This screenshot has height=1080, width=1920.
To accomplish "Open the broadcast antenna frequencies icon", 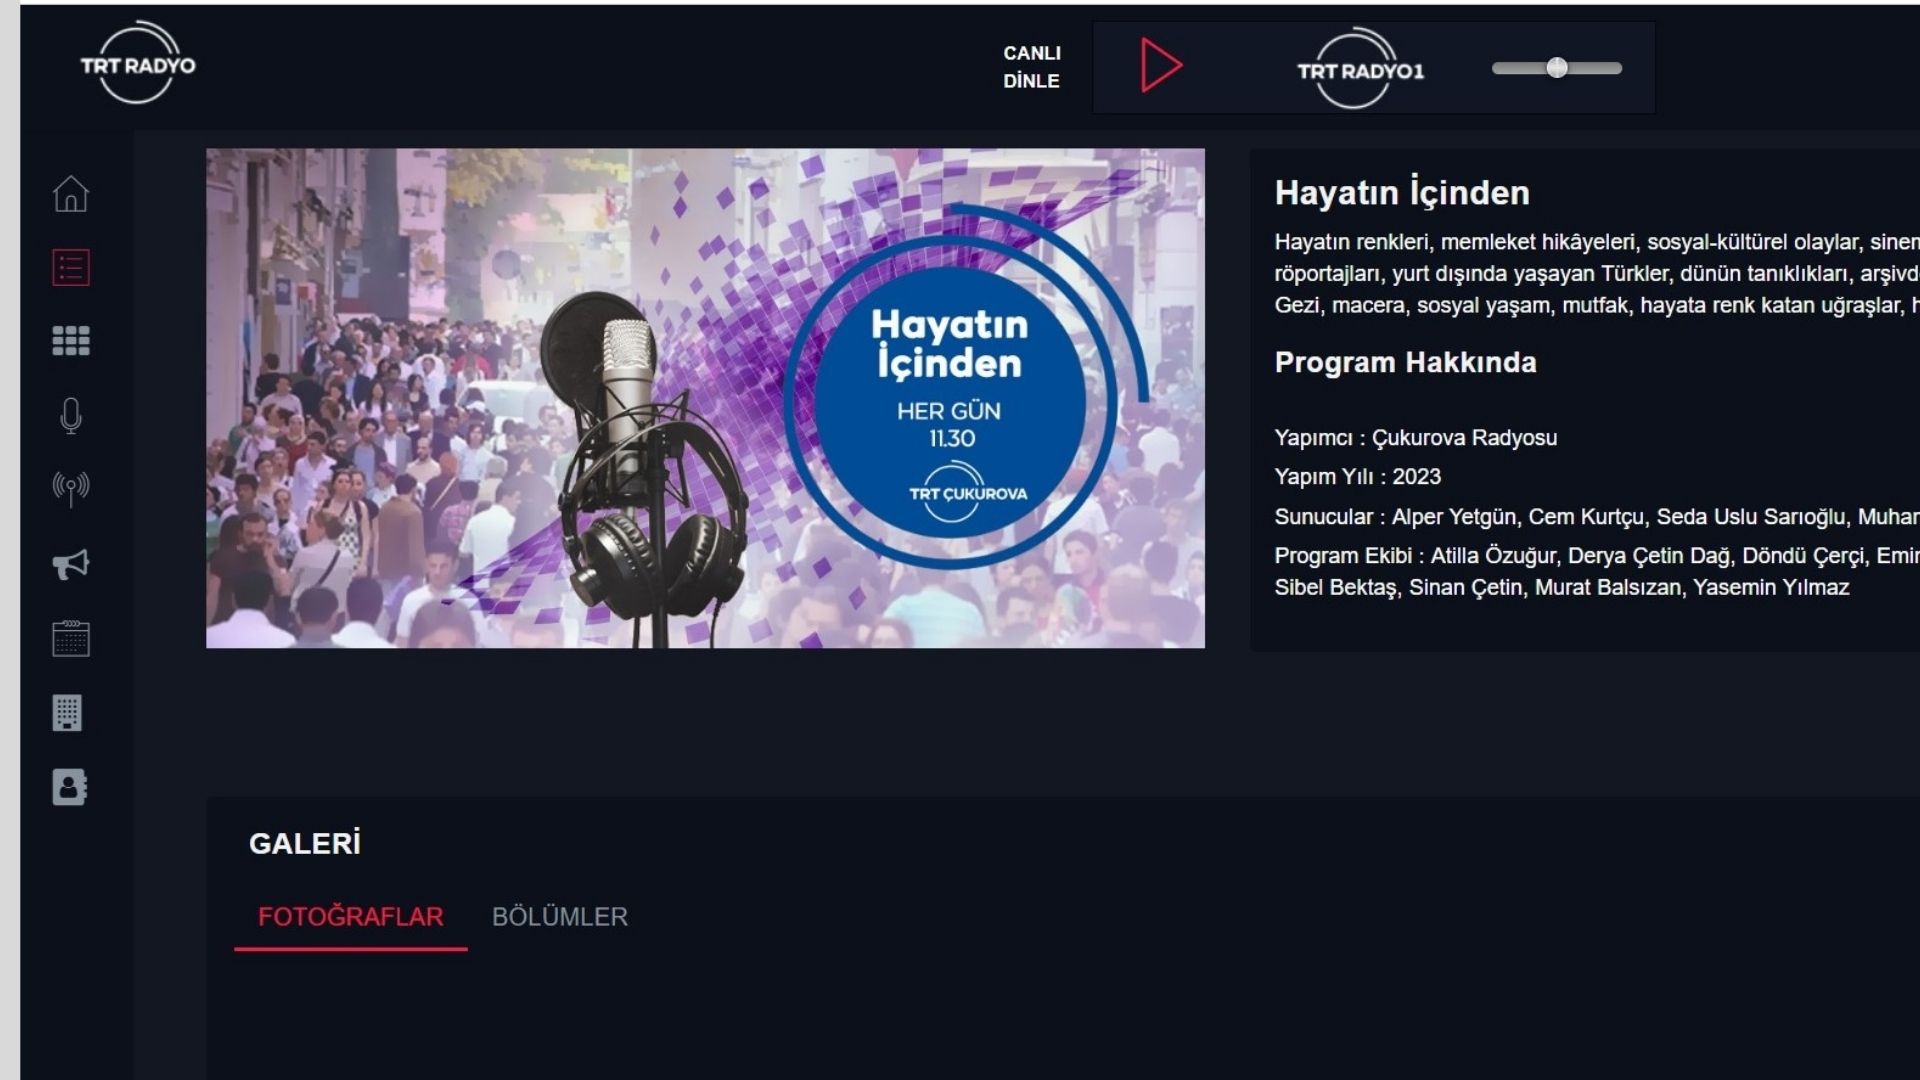I will 71,489.
